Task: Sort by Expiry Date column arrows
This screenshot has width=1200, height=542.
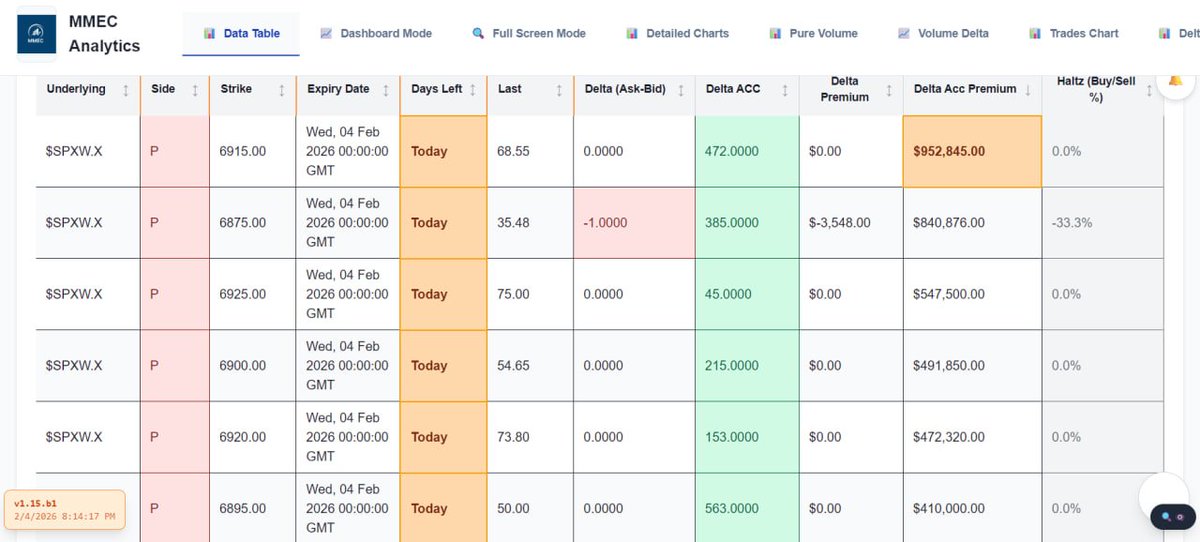Action: click(385, 90)
